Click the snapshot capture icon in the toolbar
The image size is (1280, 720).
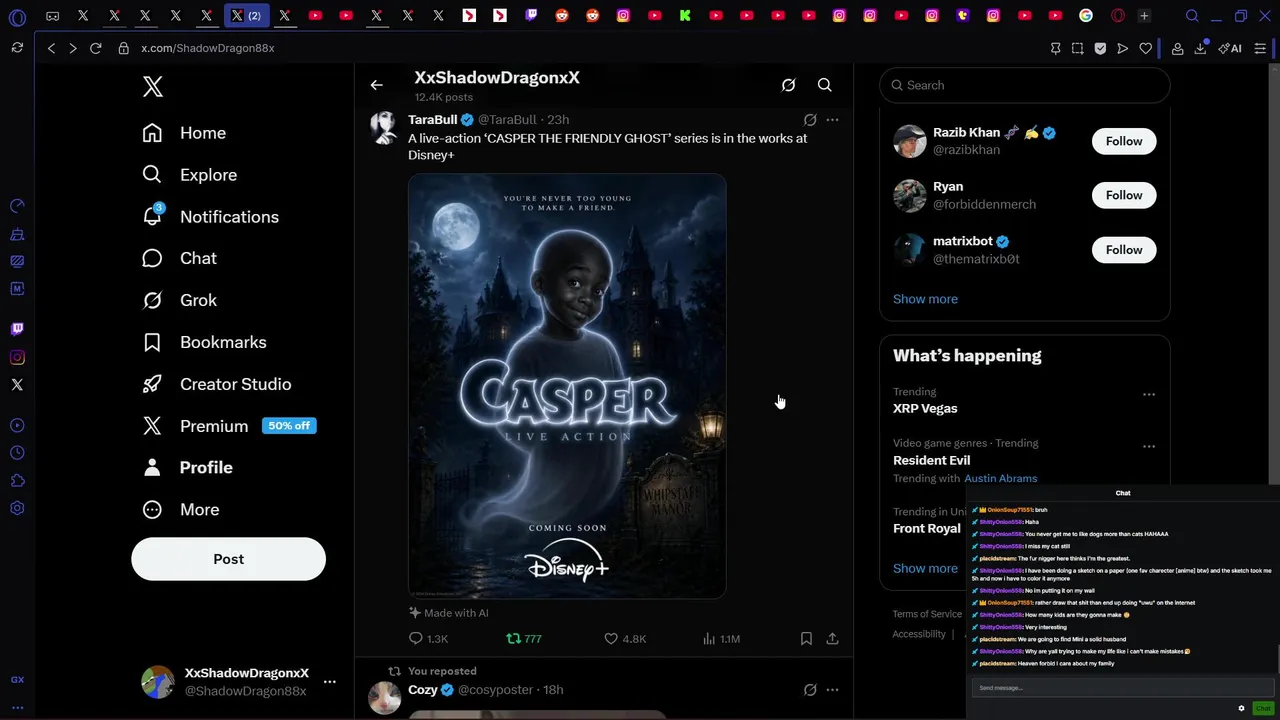(1077, 48)
